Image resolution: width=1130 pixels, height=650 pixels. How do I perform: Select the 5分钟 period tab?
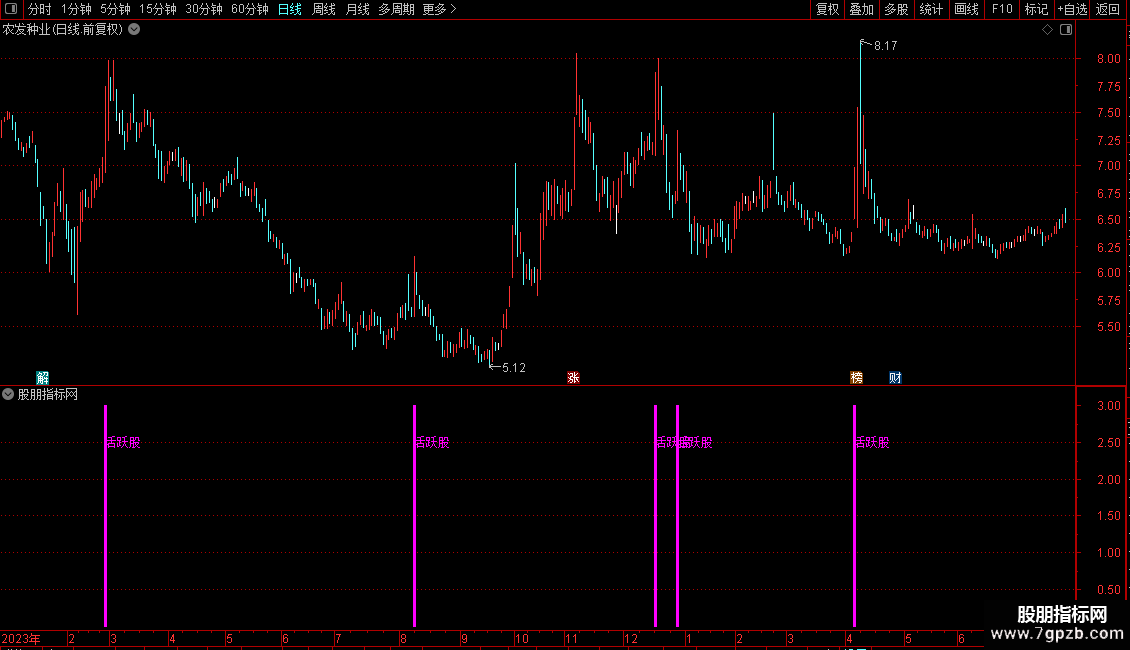click(x=115, y=9)
